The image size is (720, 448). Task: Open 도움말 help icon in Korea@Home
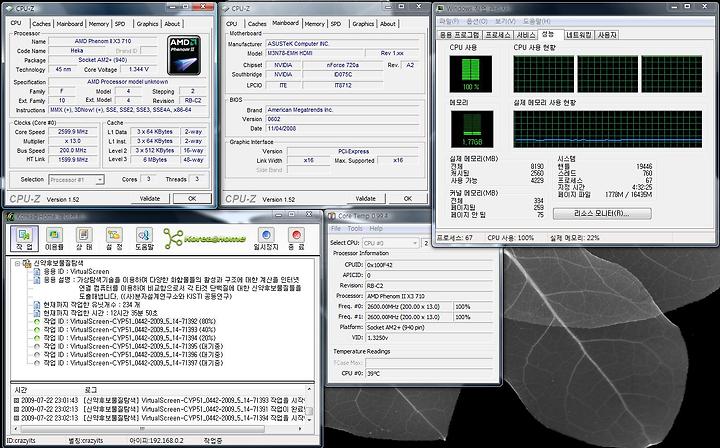pos(144,238)
